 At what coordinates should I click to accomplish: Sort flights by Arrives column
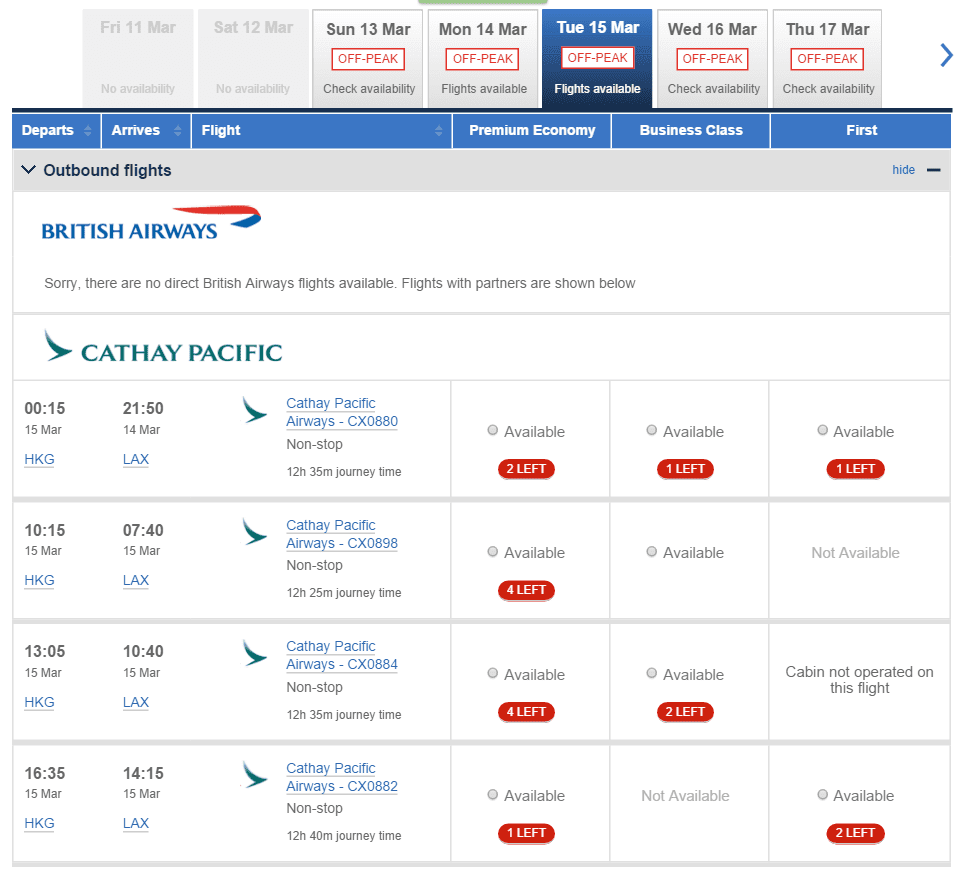(146, 130)
